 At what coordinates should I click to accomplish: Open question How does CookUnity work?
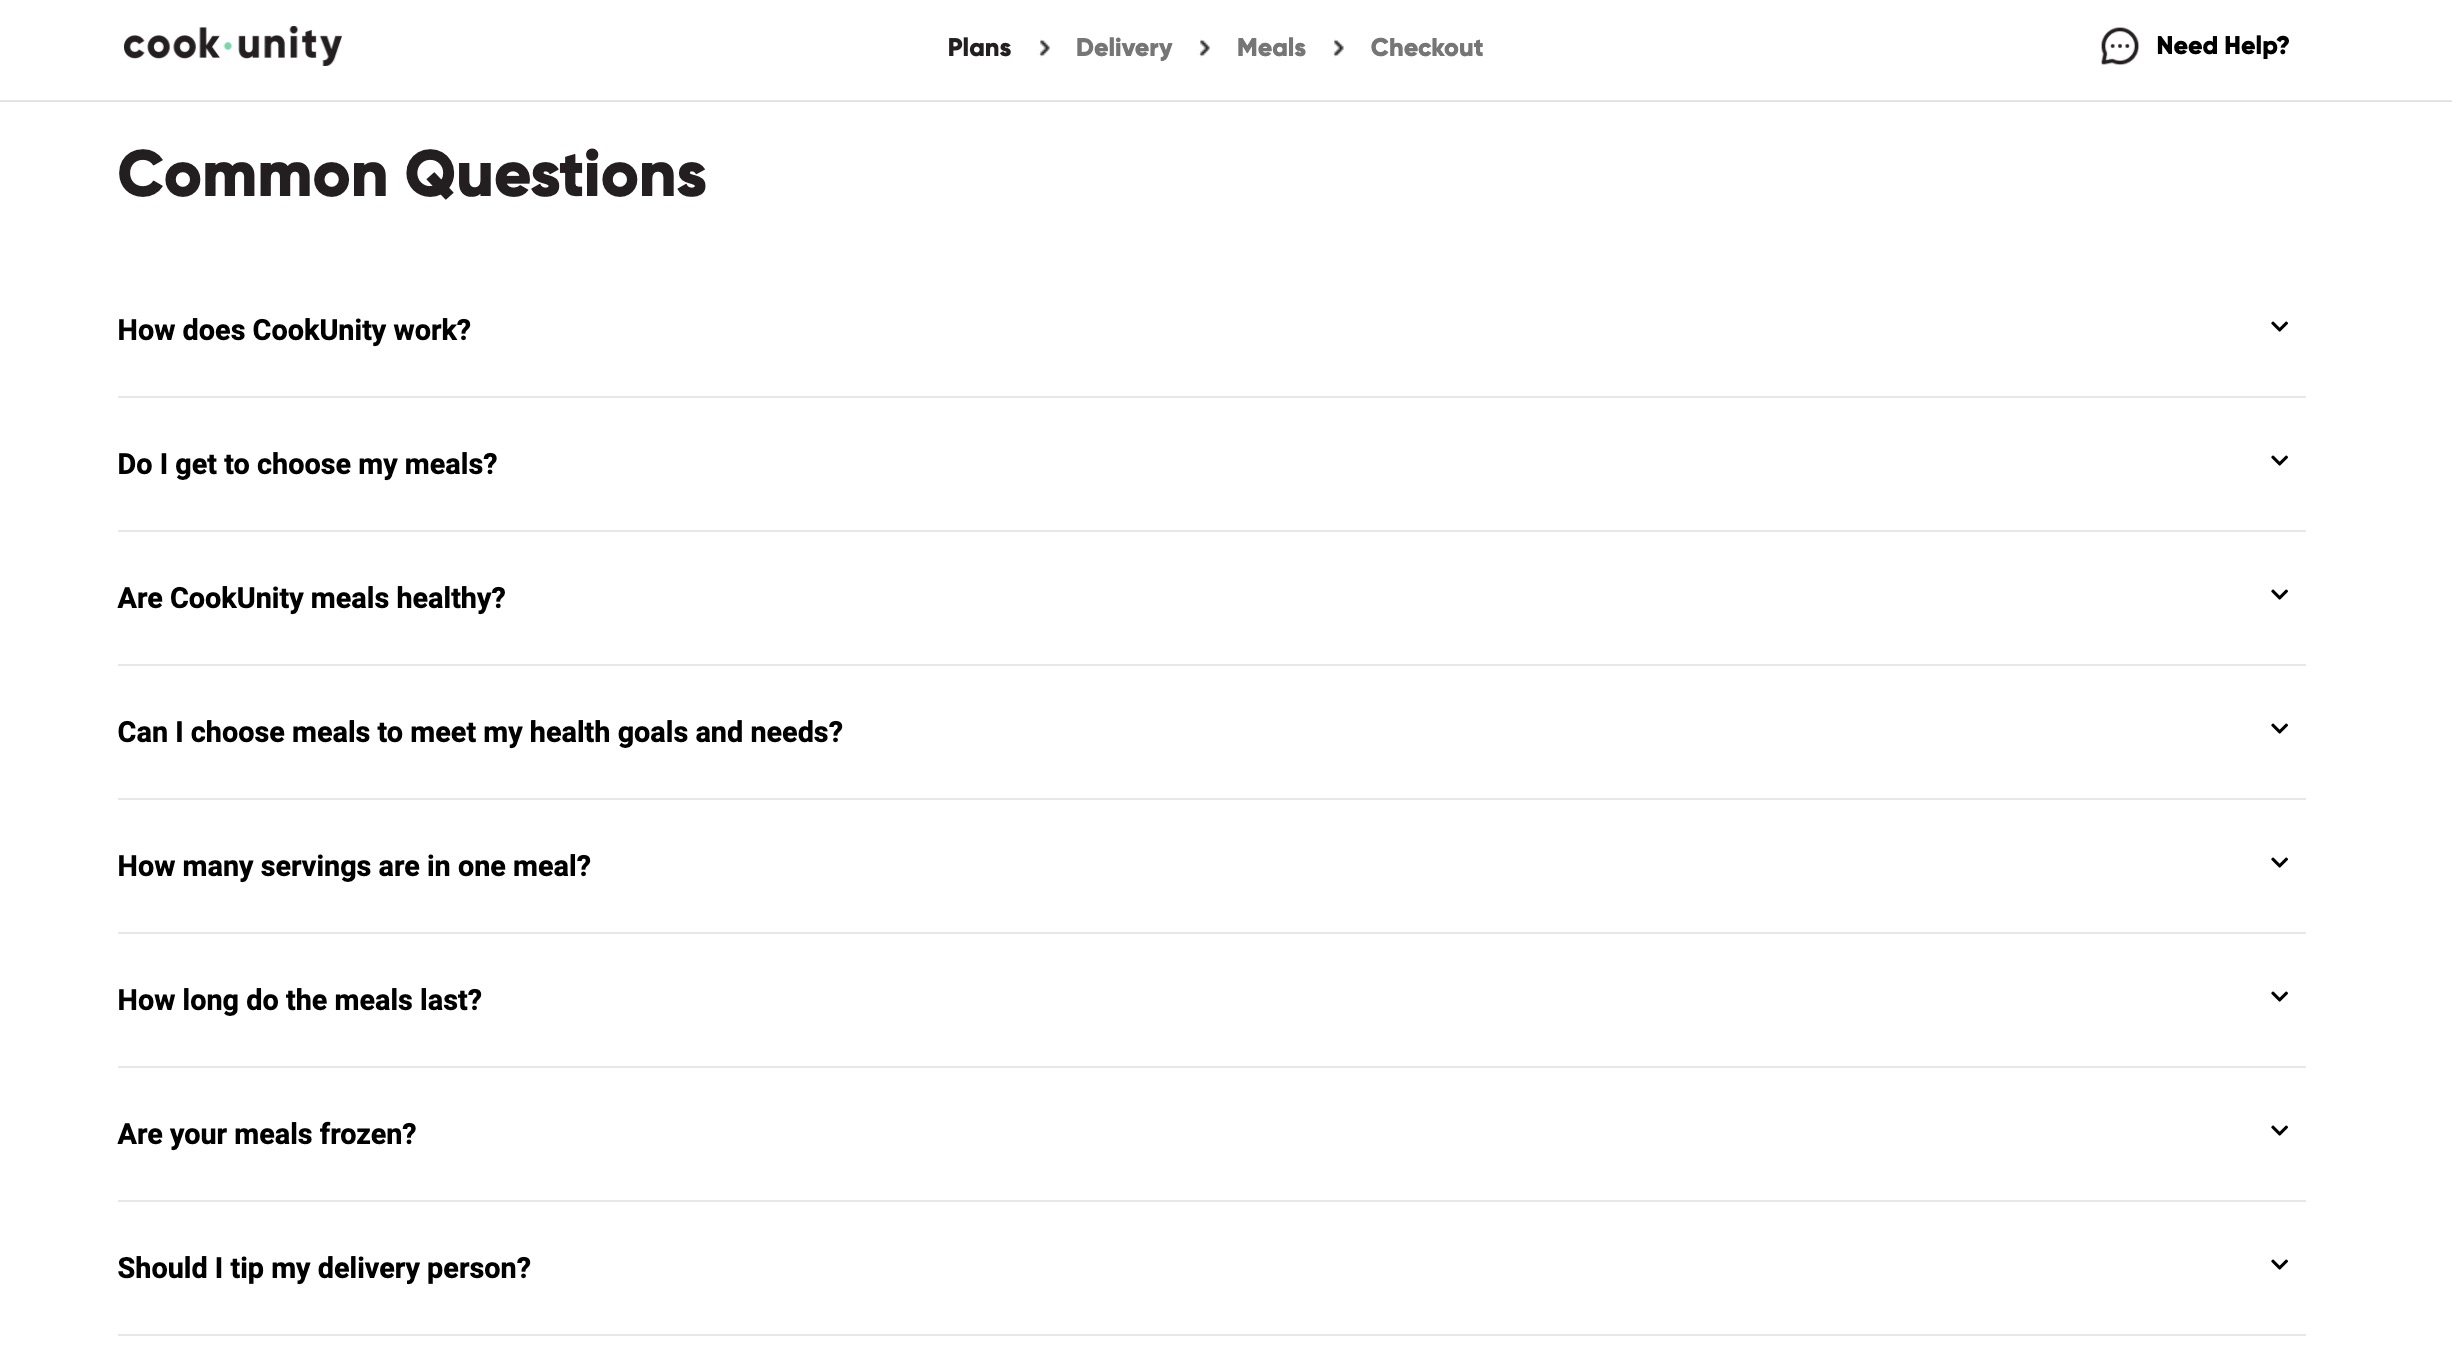pos(294,330)
